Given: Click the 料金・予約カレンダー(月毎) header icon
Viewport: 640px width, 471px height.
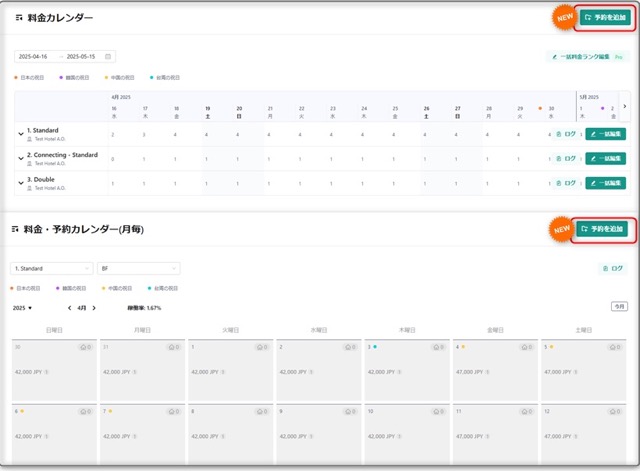Looking at the screenshot, I should (15, 229).
